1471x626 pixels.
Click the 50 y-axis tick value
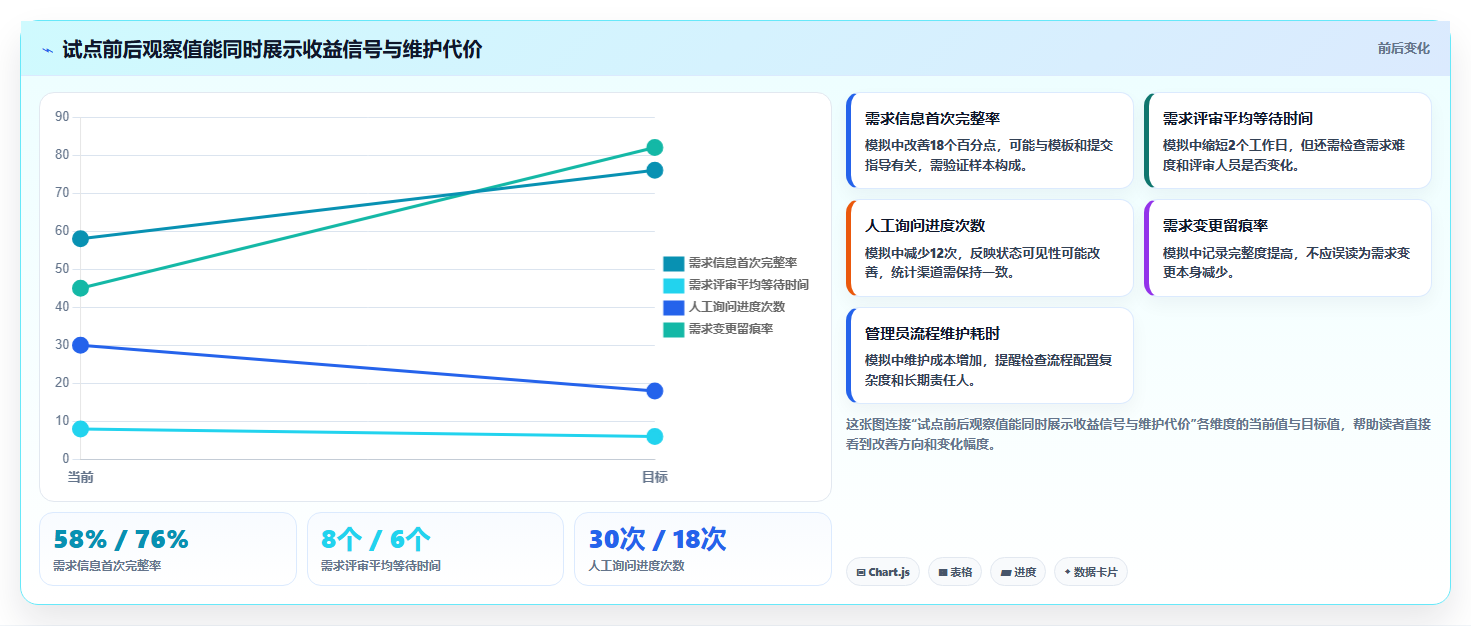coord(62,269)
